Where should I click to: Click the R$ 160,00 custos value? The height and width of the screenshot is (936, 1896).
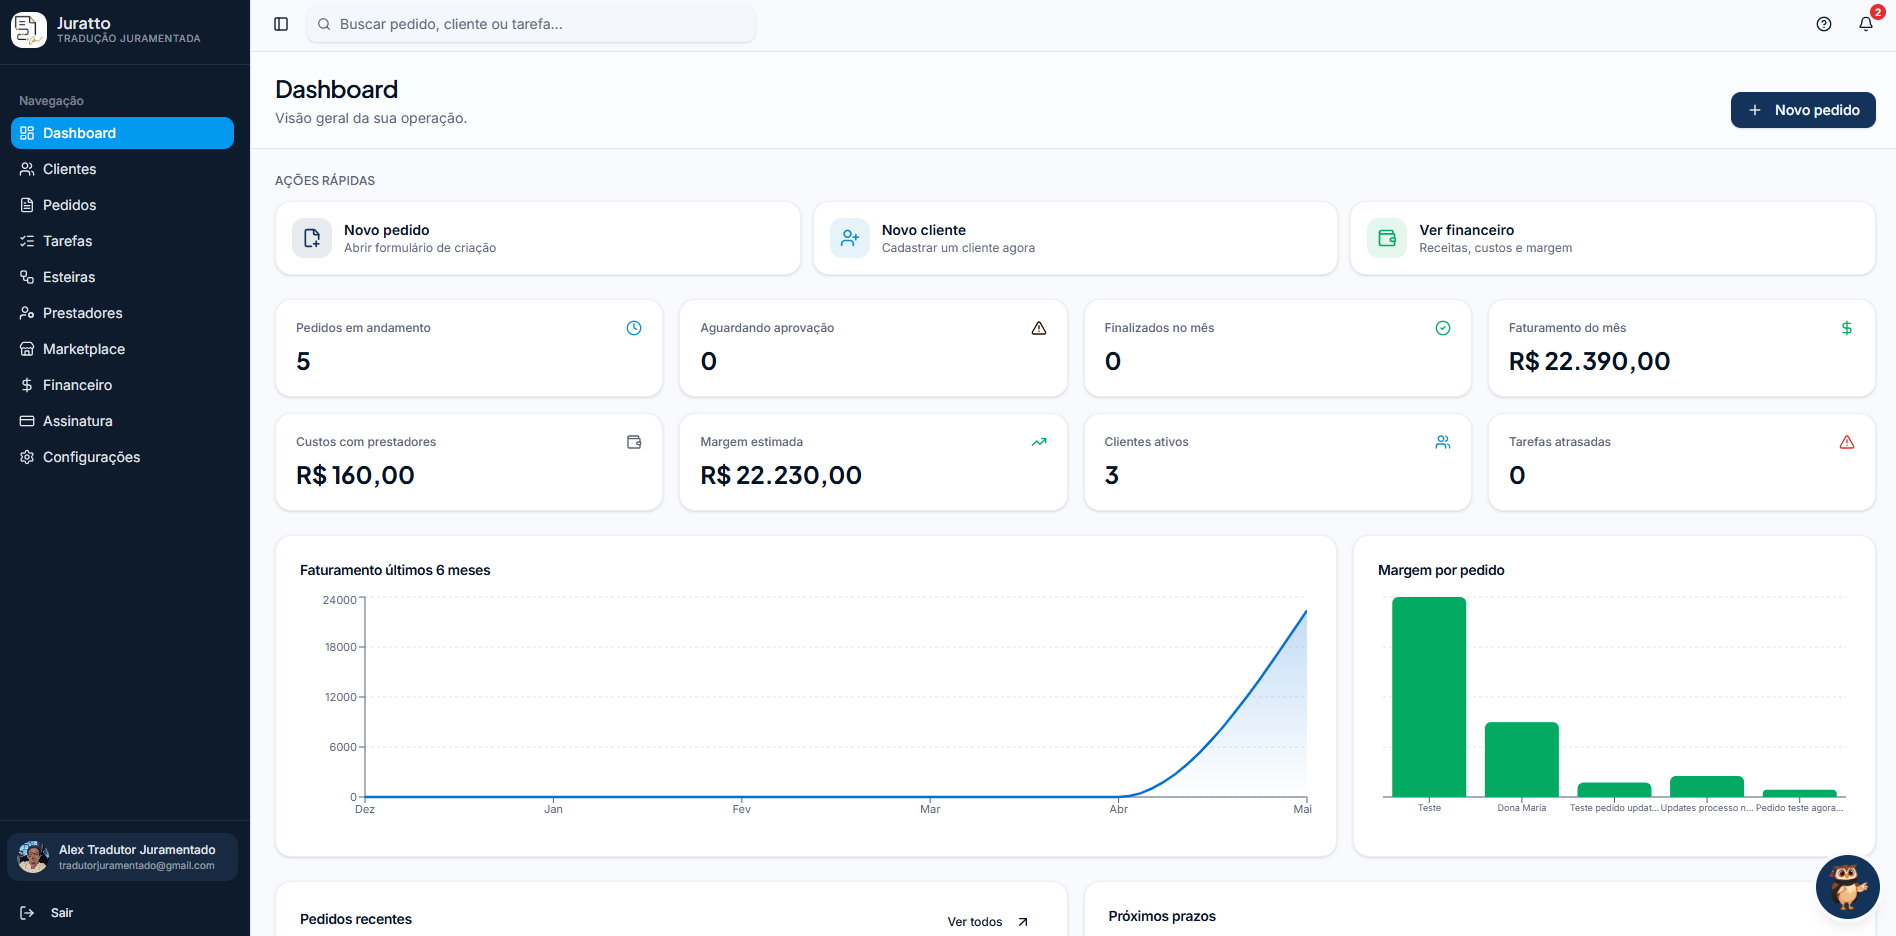(355, 475)
